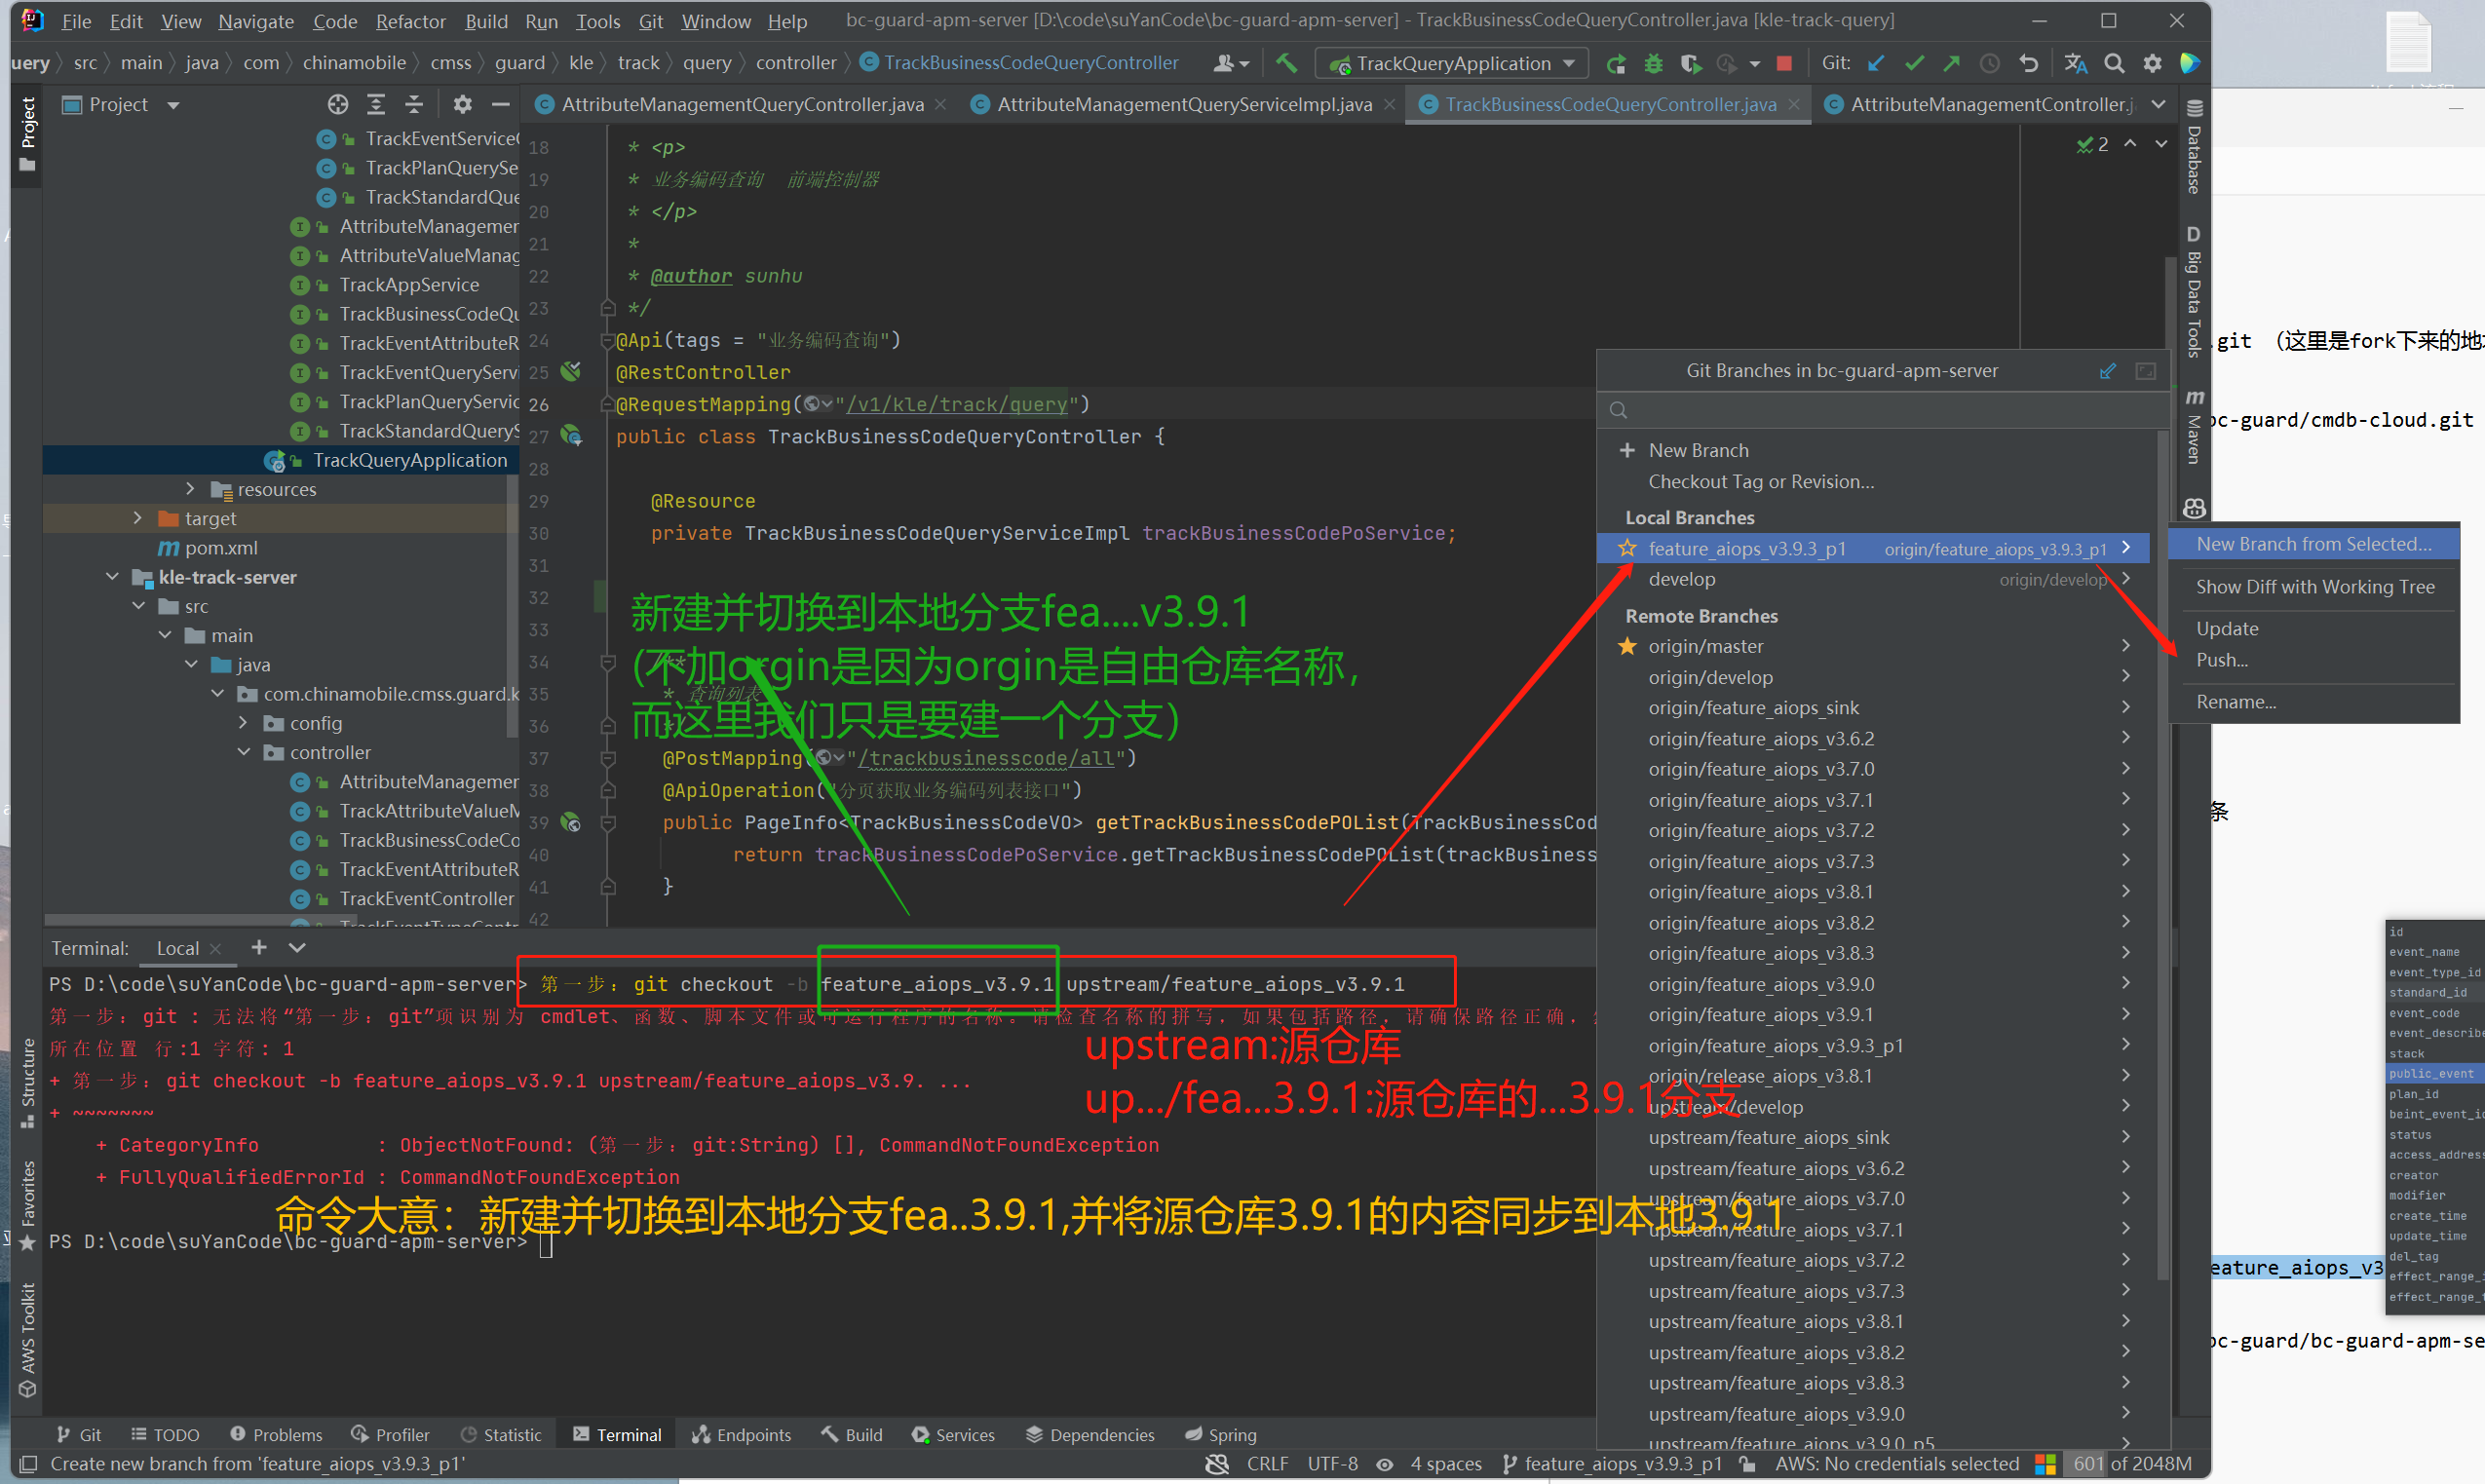The width and height of the screenshot is (2485, 1484).
Task: Open the Search Everywhere magnifier
Action: (x=2114, y=63)
